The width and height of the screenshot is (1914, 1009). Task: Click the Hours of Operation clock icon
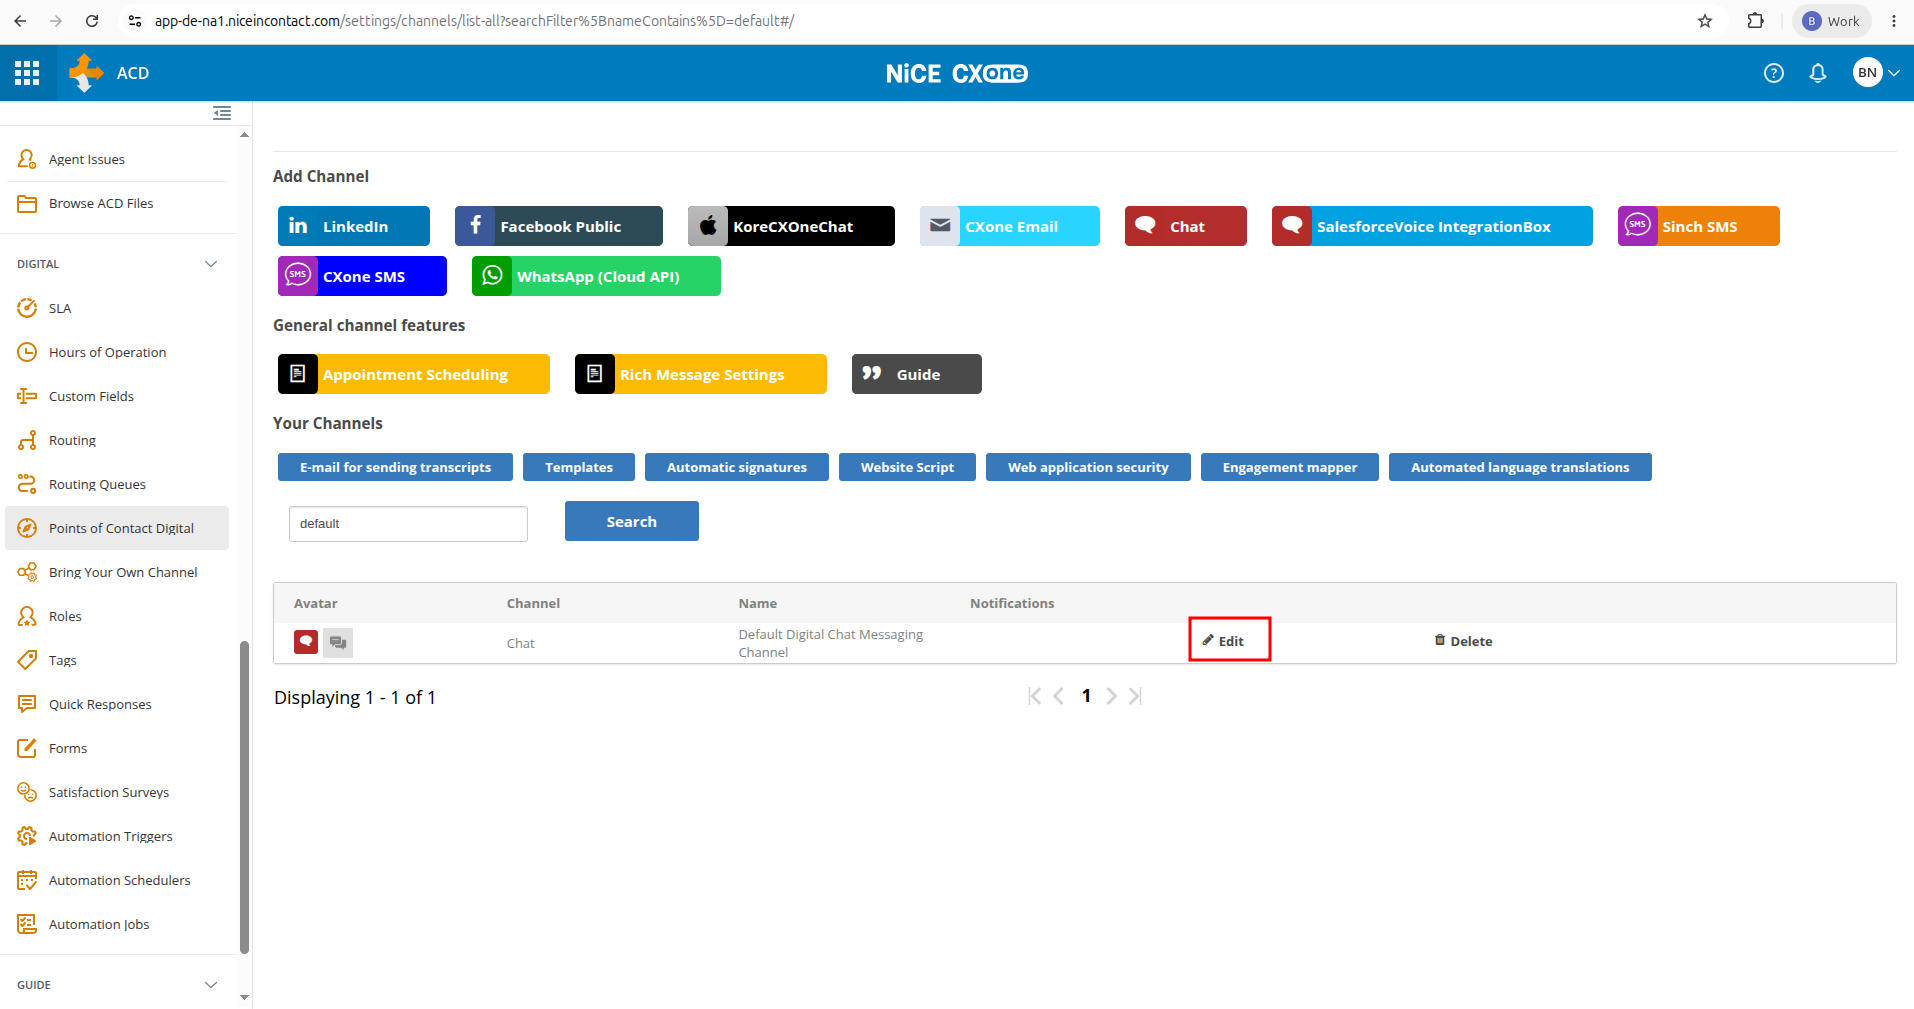[x=27, y=352]
